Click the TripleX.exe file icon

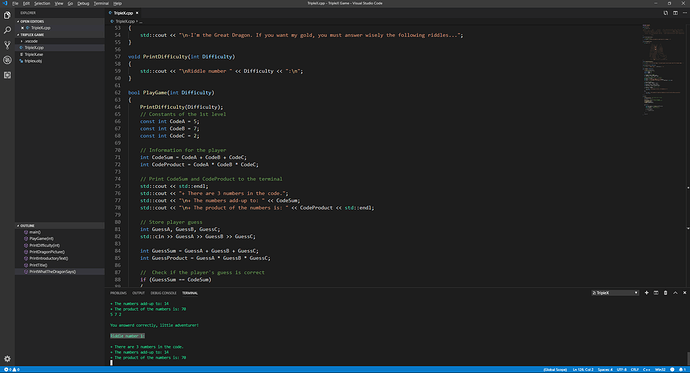coord(21,54)
